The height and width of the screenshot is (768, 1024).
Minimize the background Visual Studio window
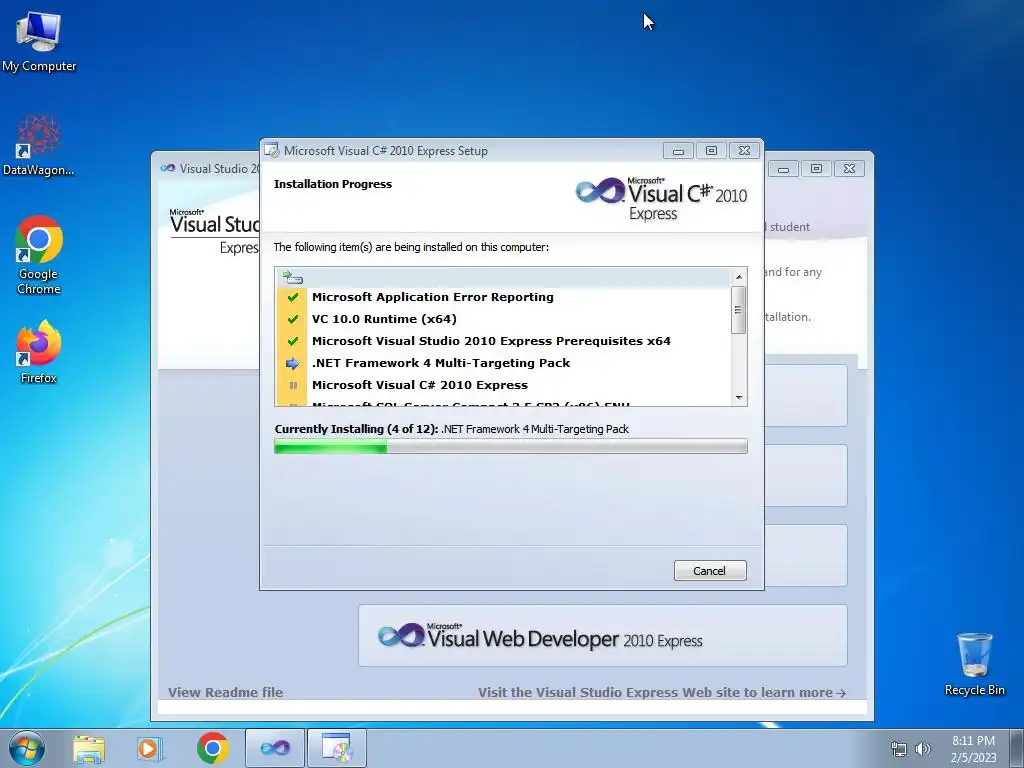[x=783, y=169]
